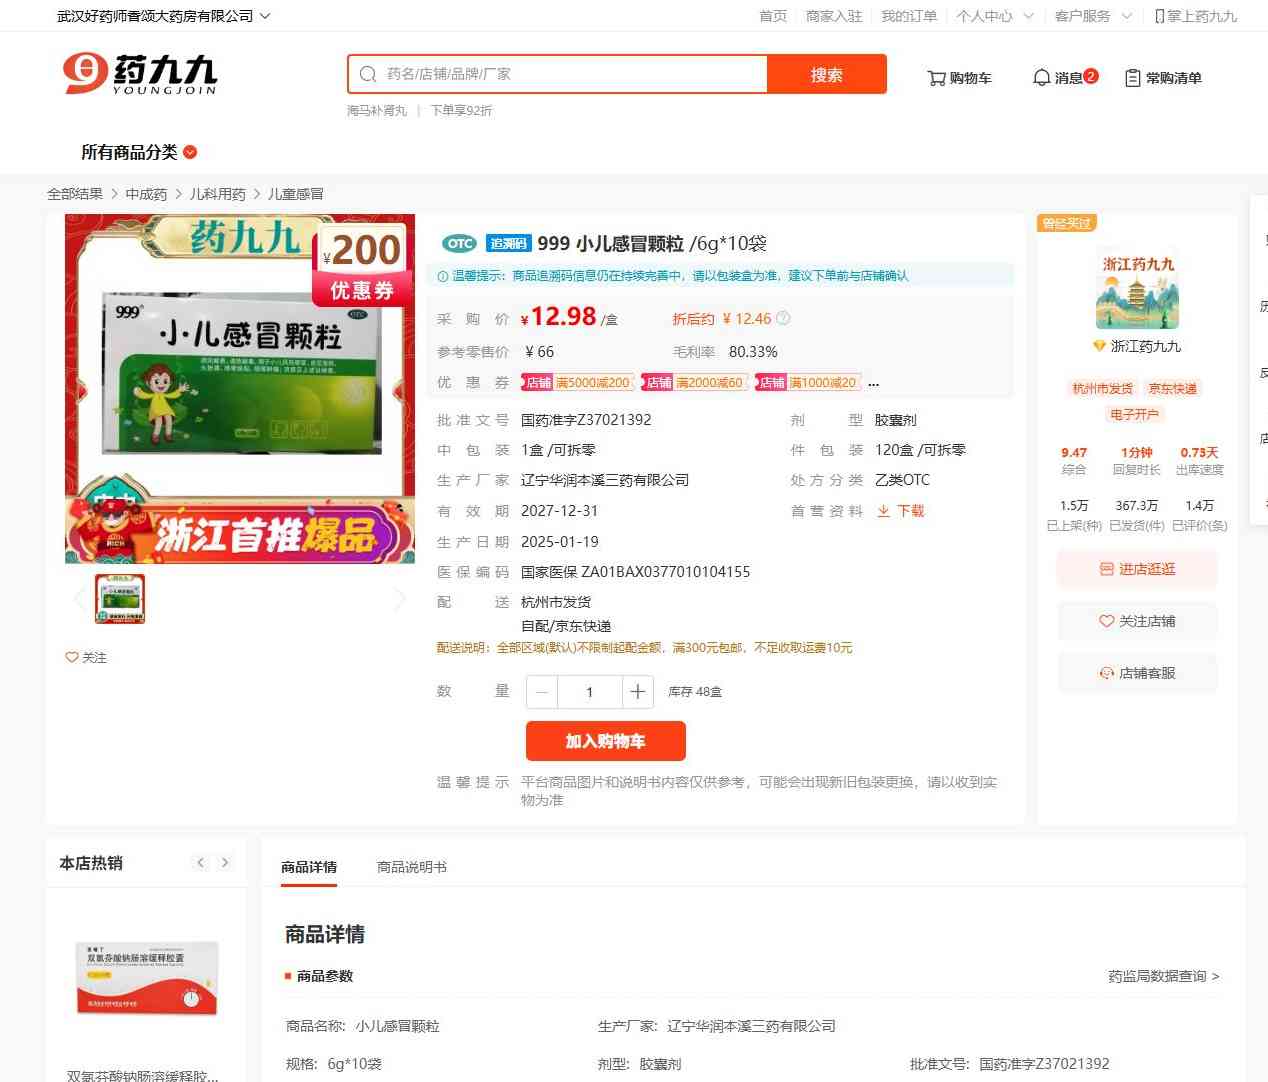Toggle follow product heart under image
The image size is (1268, 1082).
72,657
